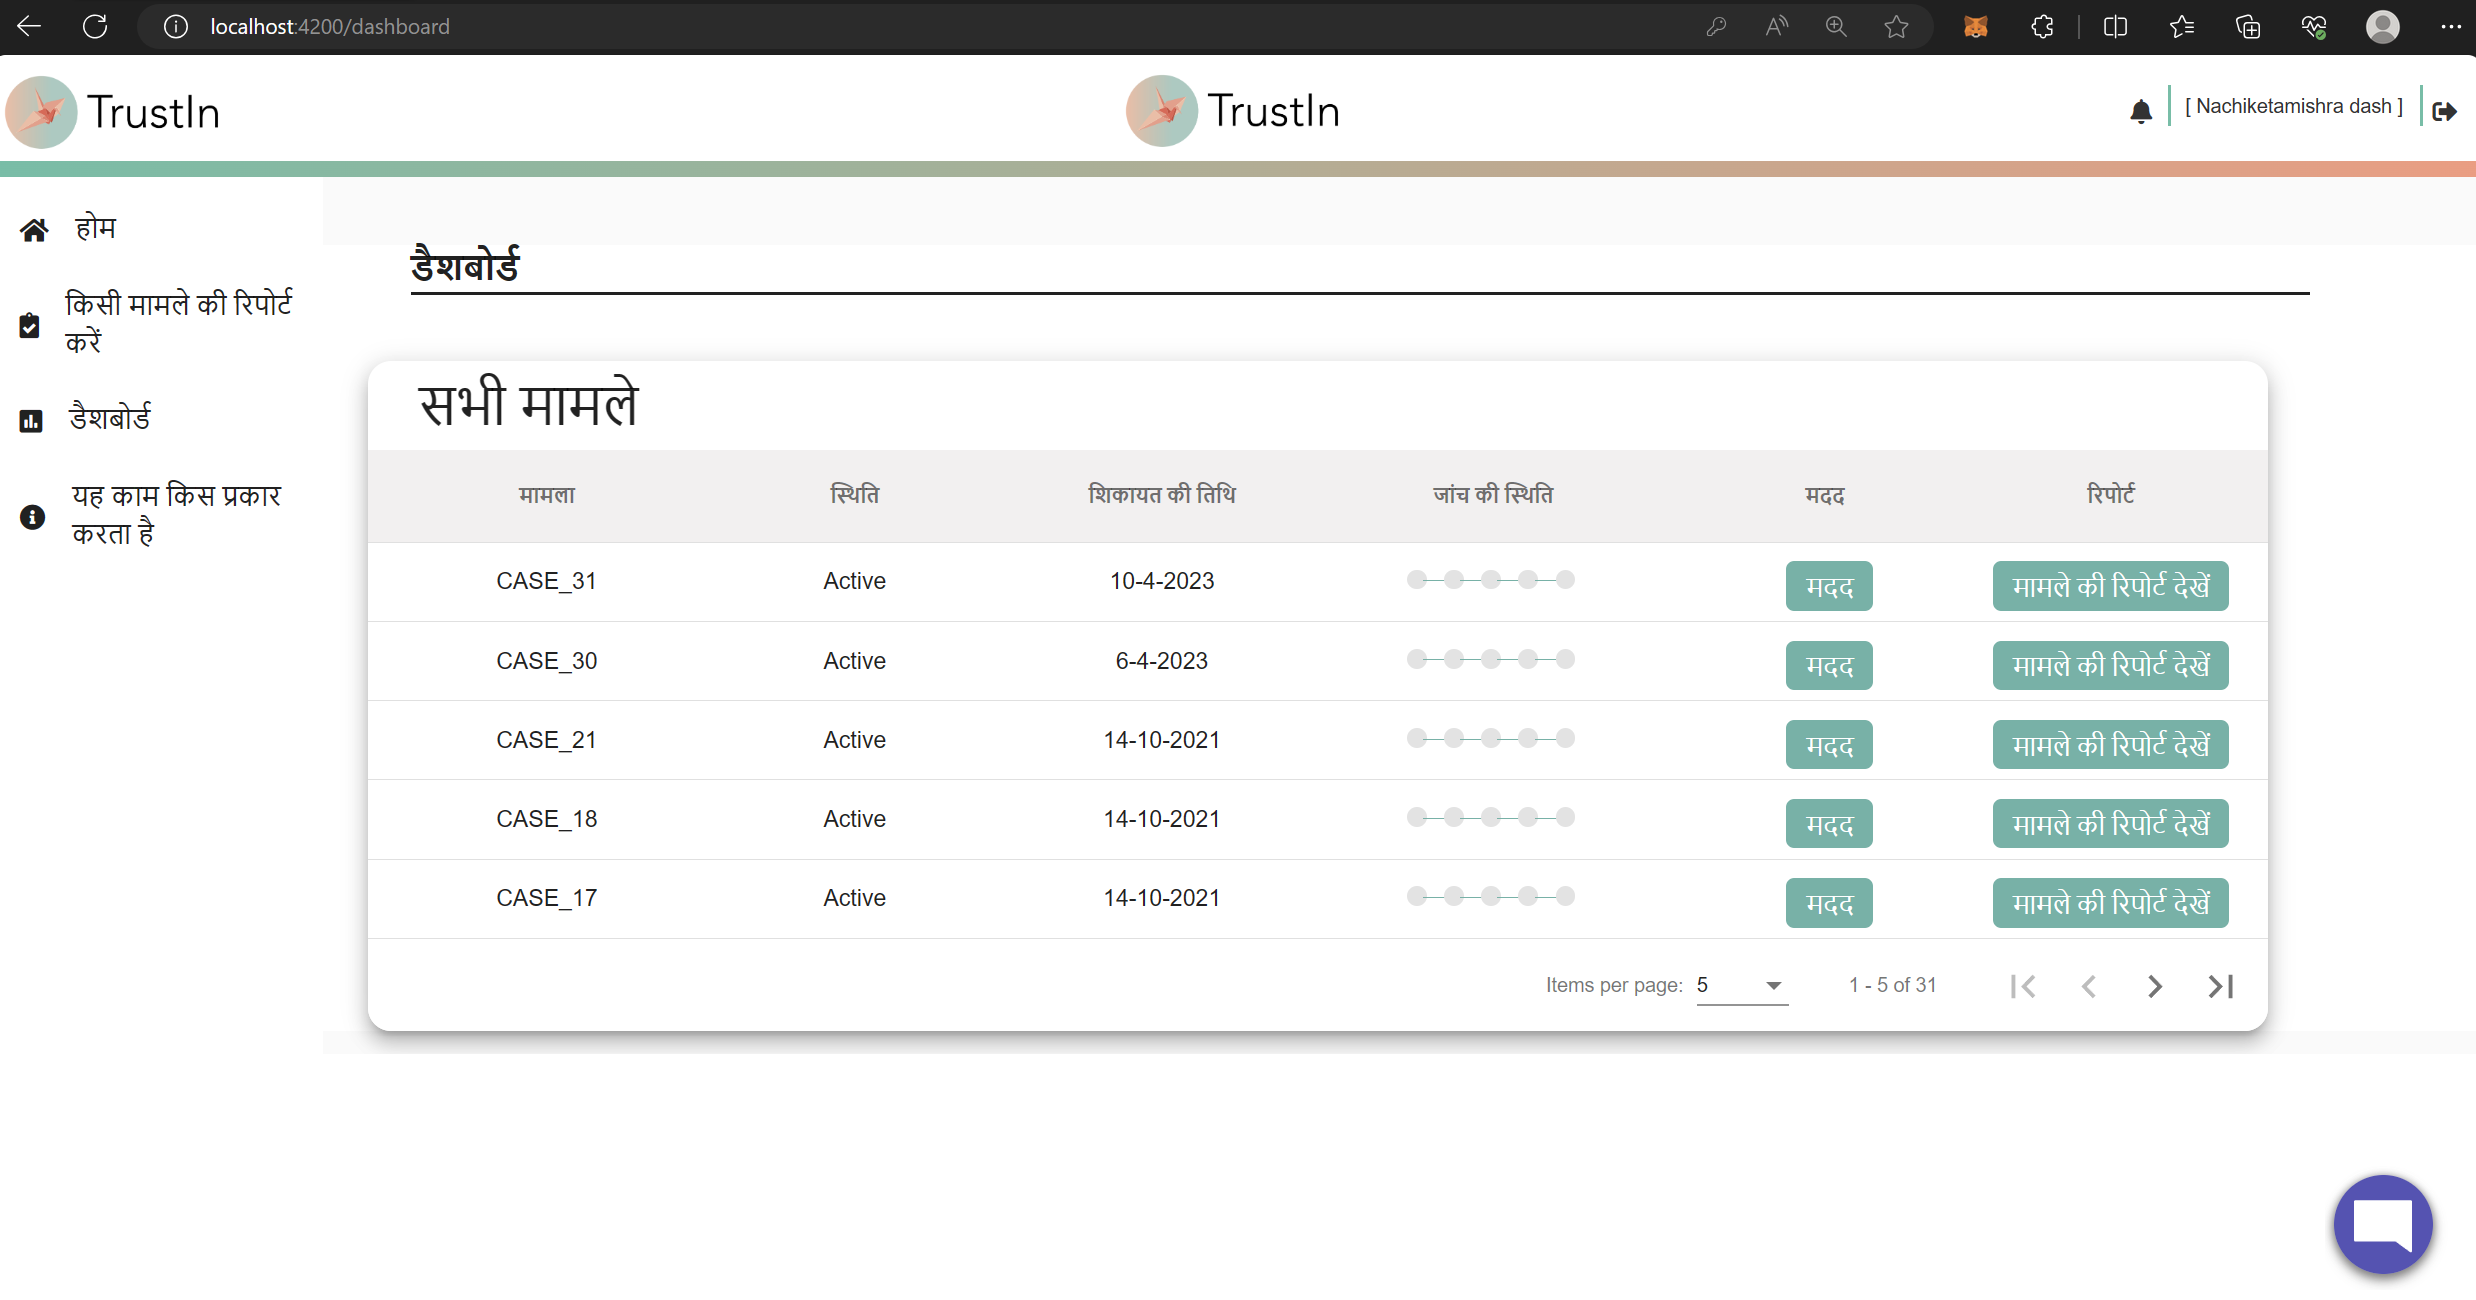2476x1300 pixels.
Task: Jump to last page of cases
Action: coord(2220,986)
